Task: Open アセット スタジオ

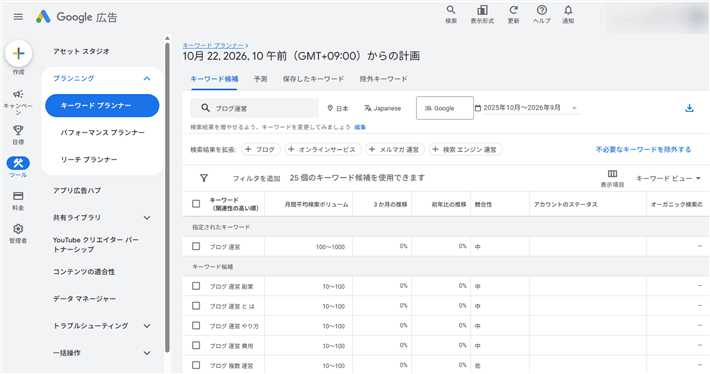Action: click(x=81, y=51)
